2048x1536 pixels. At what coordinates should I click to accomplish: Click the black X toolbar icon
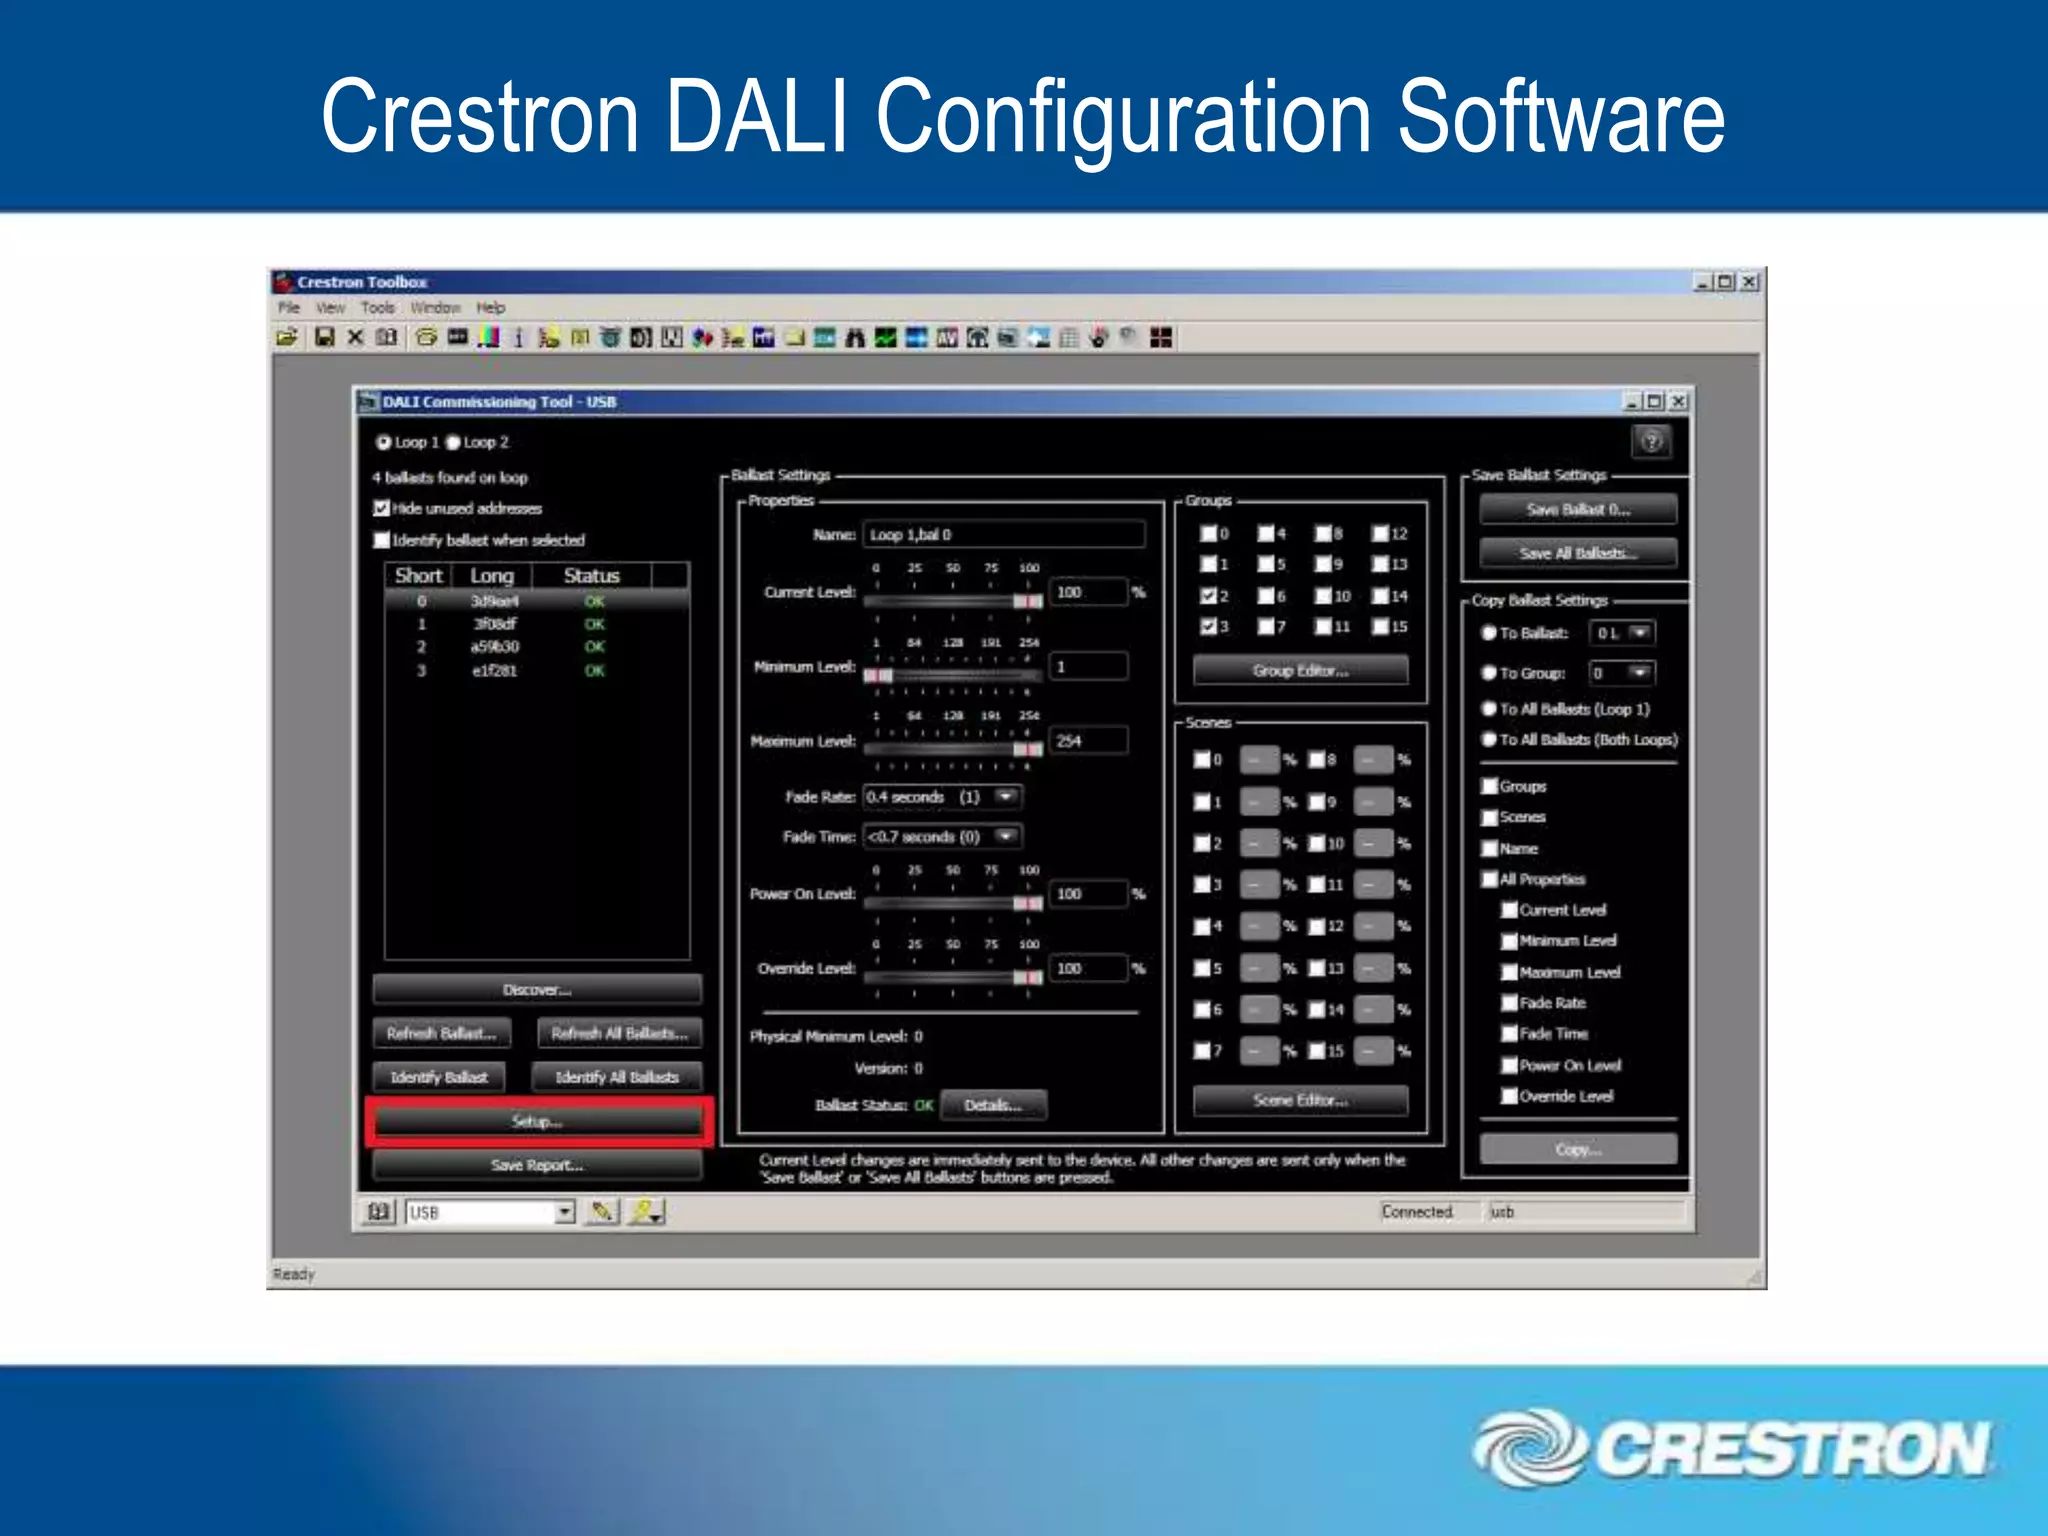pyautogui.click(x=355, y=338)
